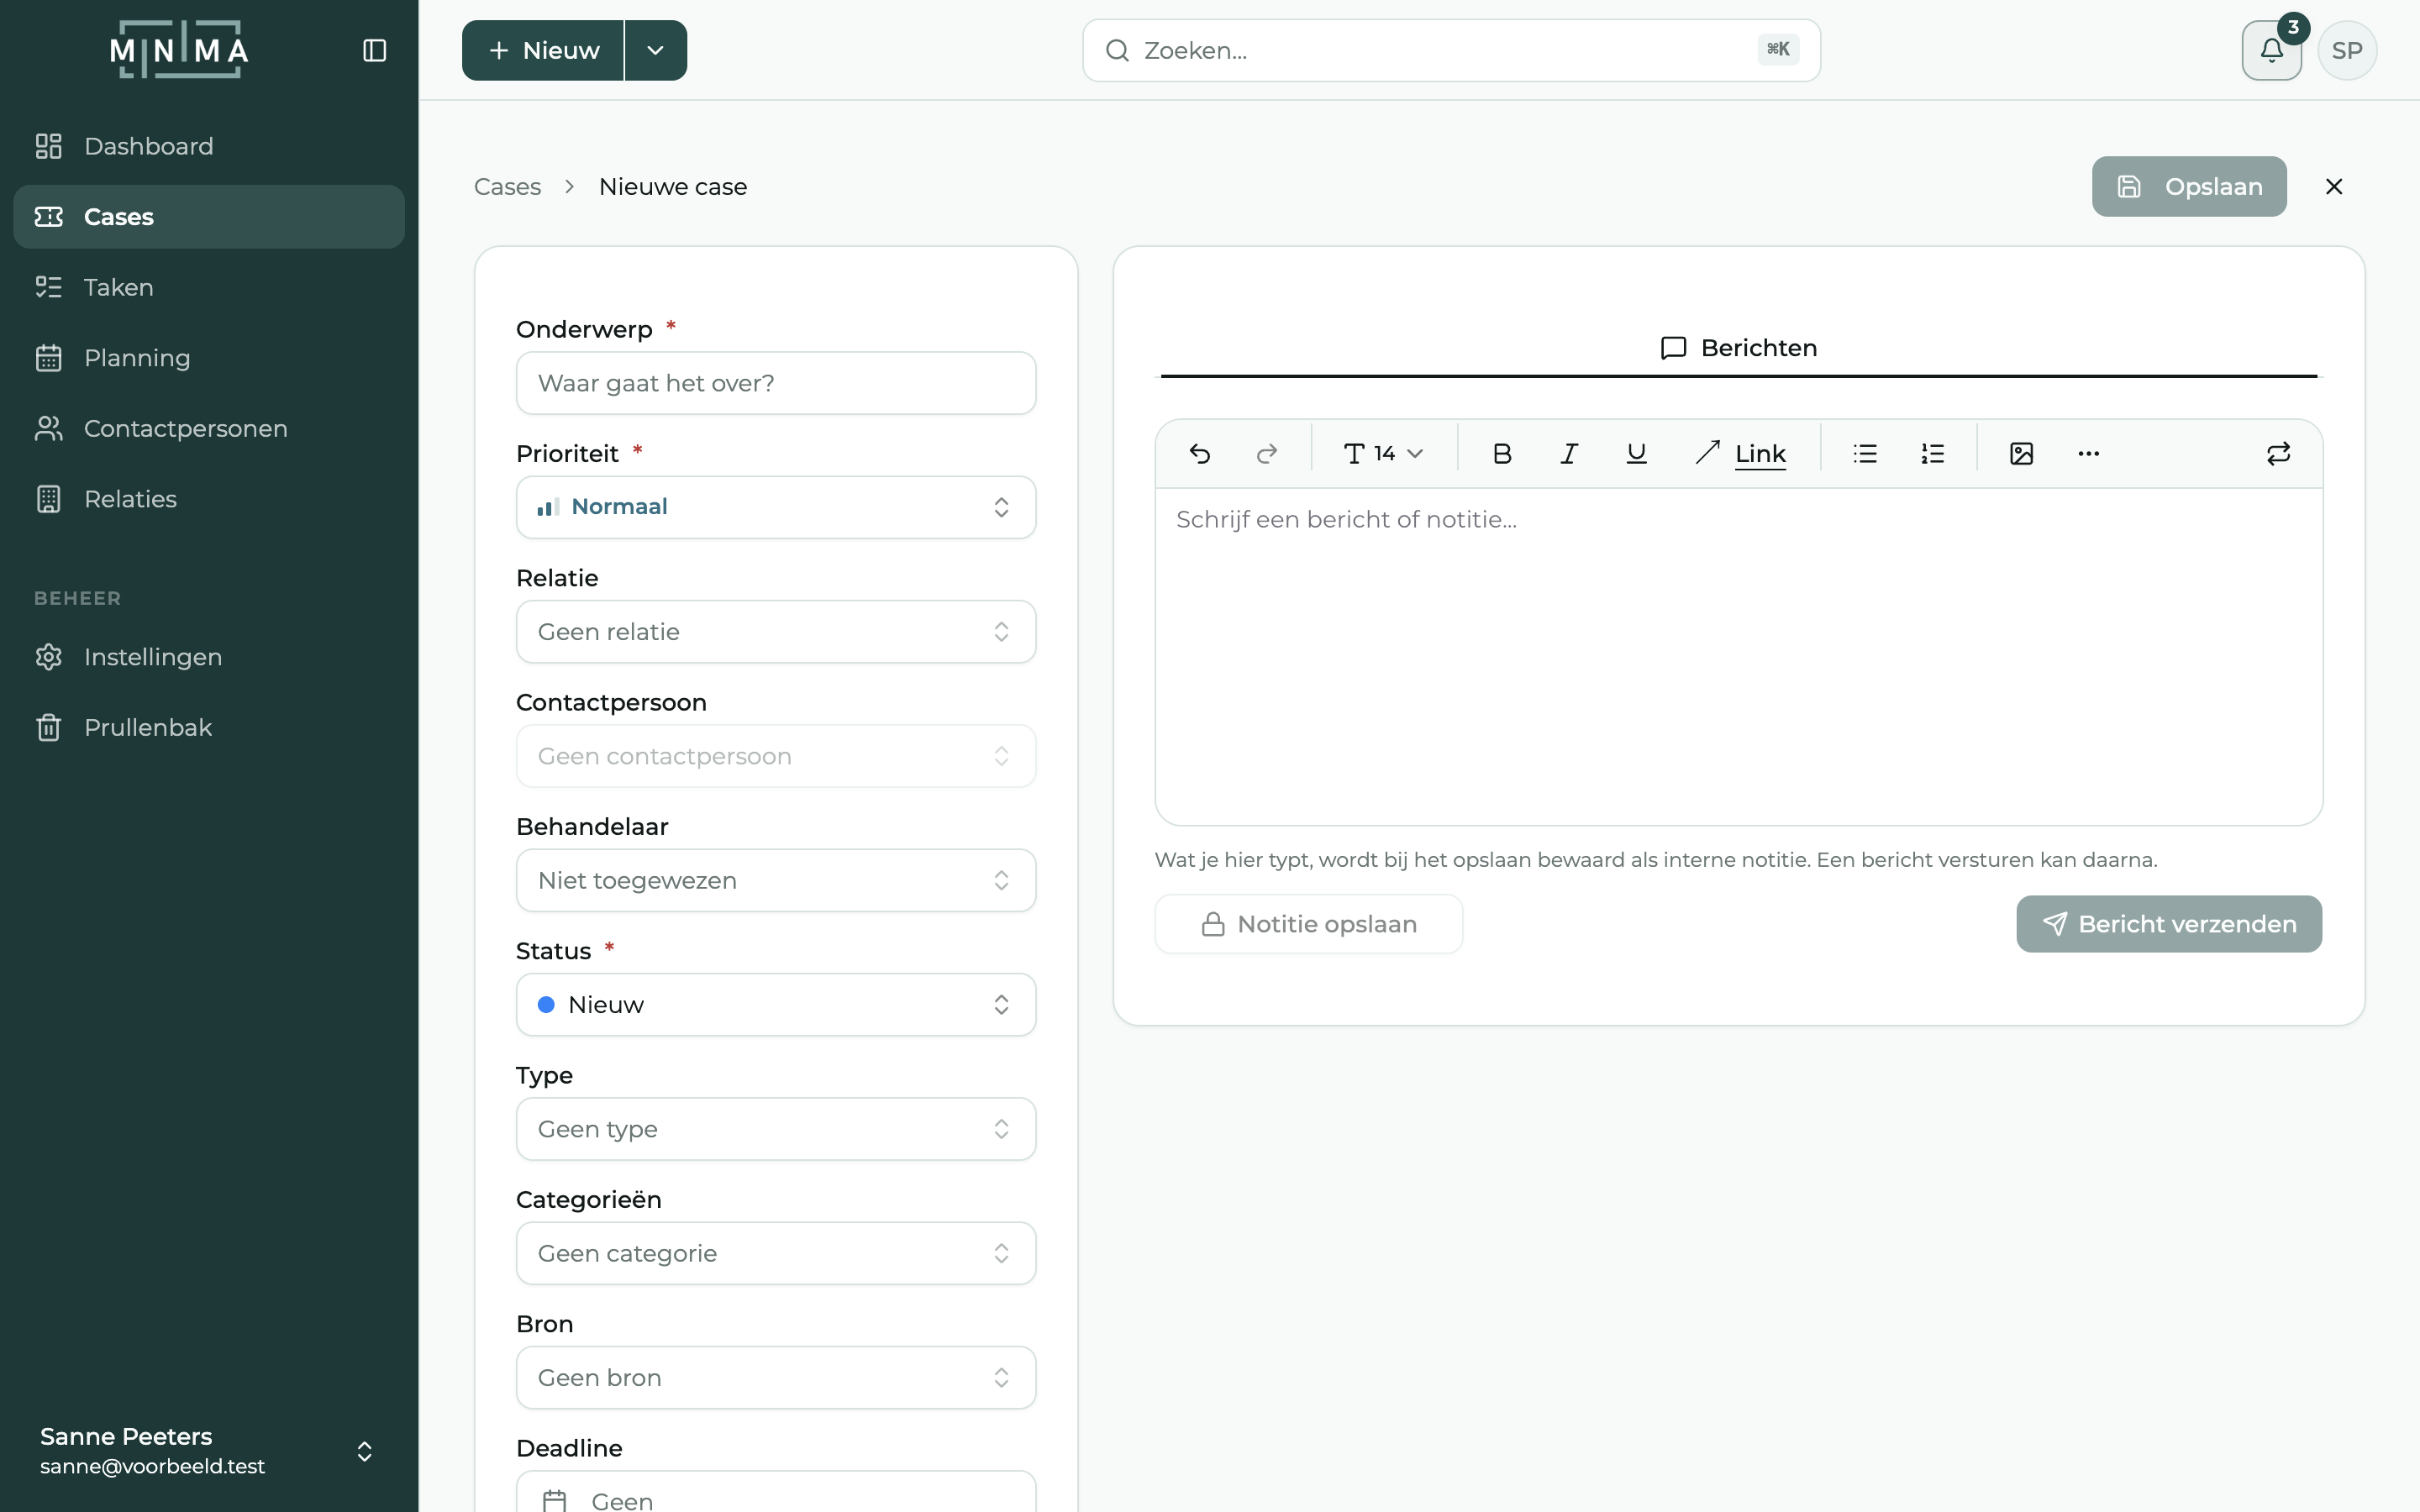The width and height of the screenshot is (2420, 1512).
Task: Open Contactpersonen page
Action: click(209, 428)
